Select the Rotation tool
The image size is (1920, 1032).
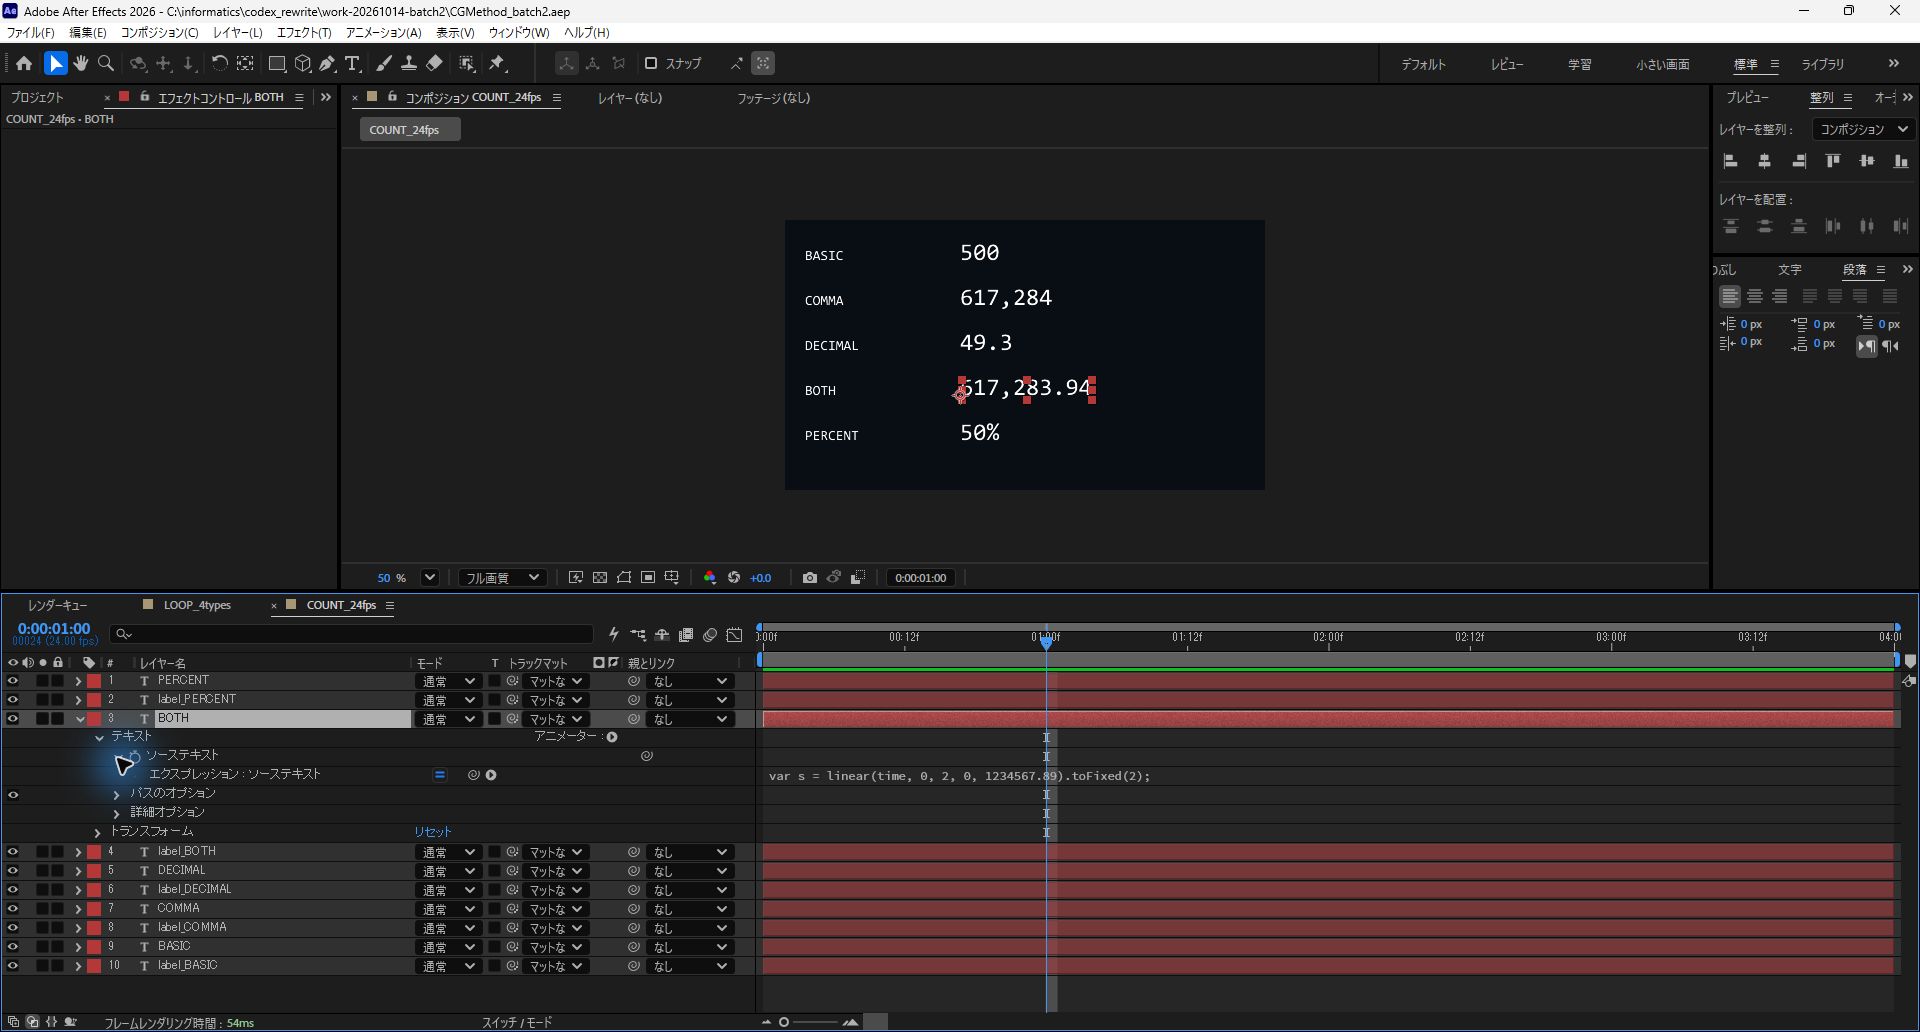(219, 63)
